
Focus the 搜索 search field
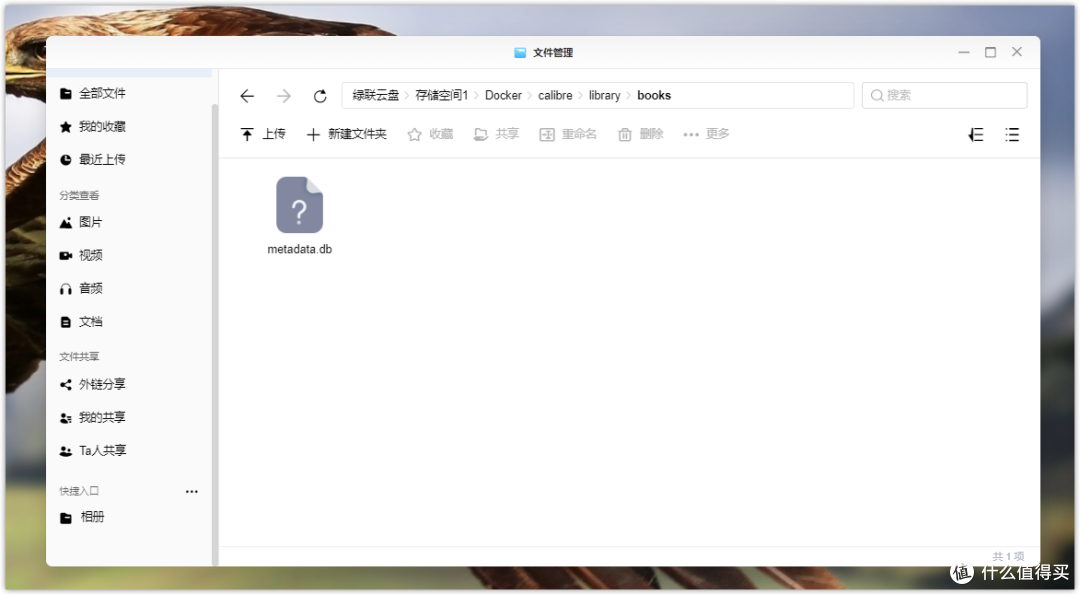click(944, 96)
